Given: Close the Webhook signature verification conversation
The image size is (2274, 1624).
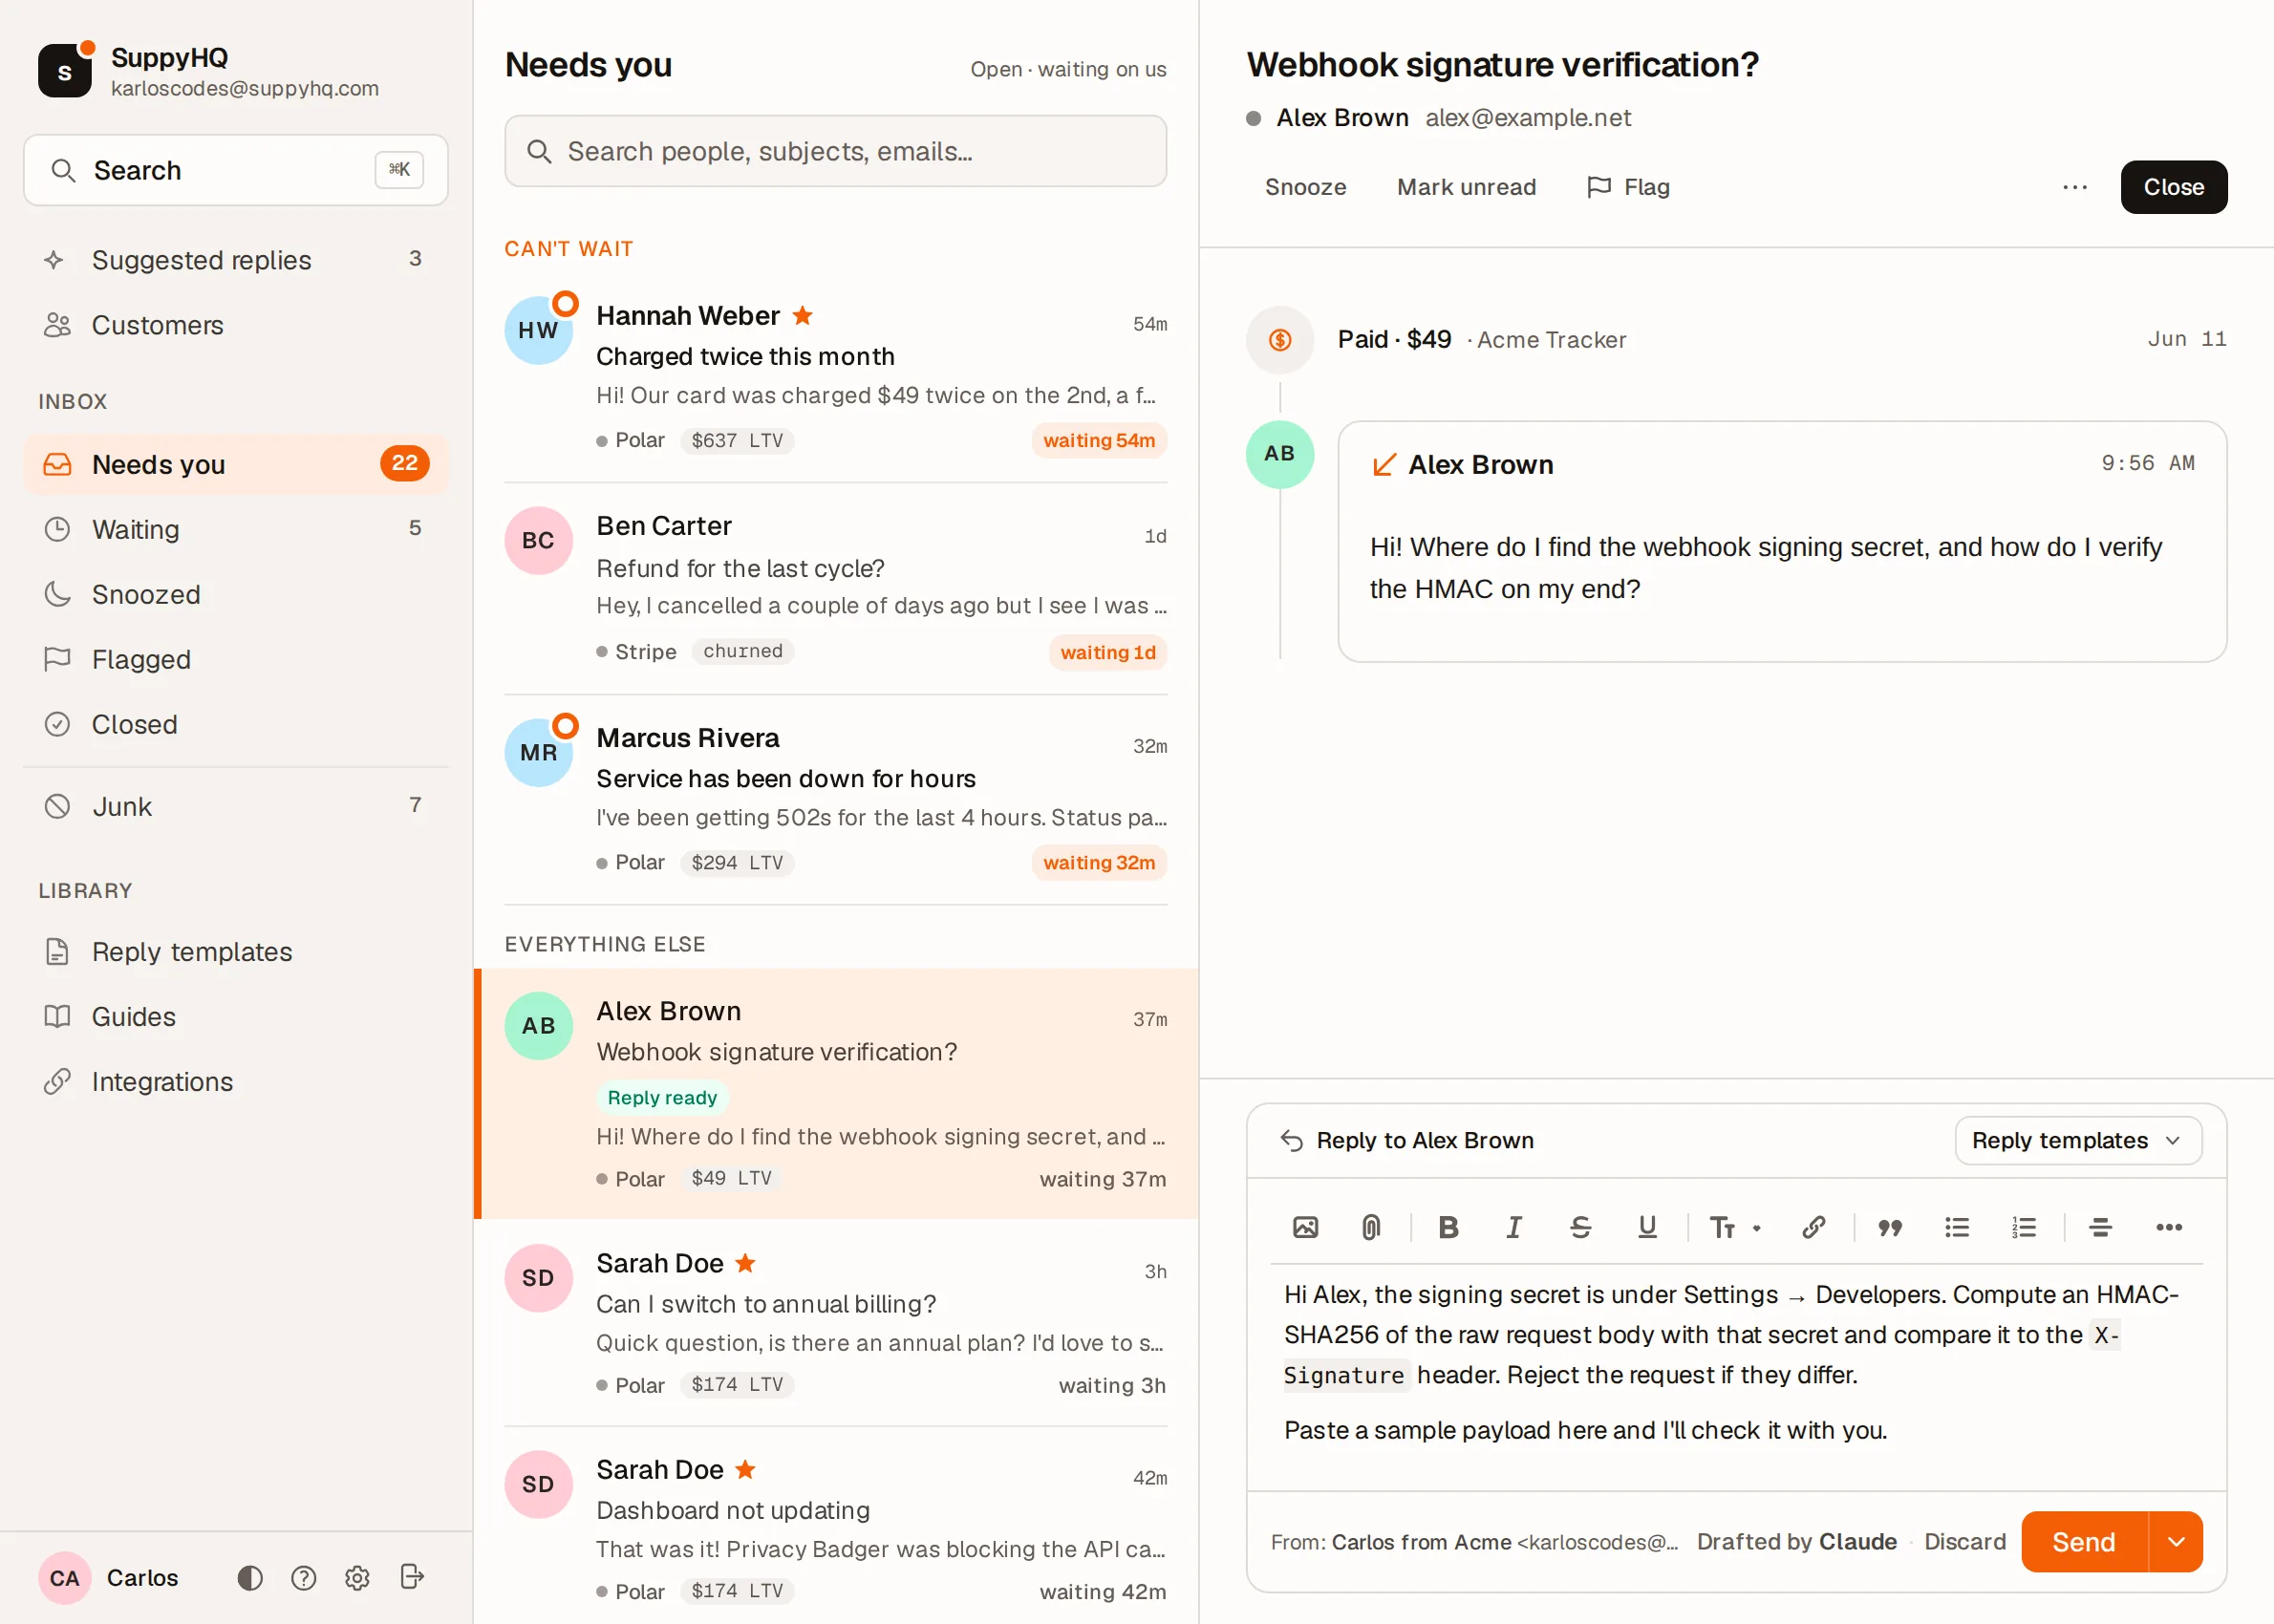Looking at the screenshot, I should point(2173,187).
